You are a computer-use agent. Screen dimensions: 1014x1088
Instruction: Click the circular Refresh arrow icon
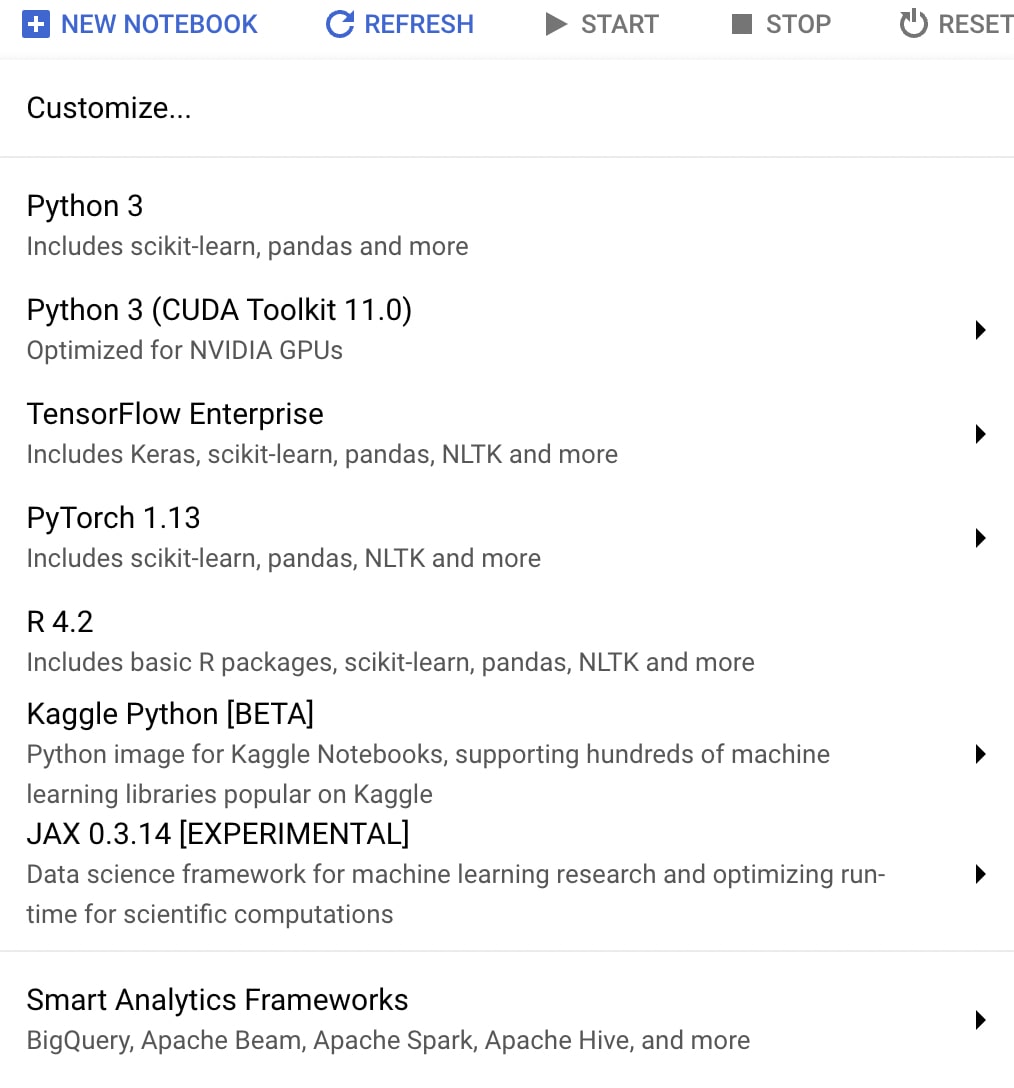click(x=340, y=24)
